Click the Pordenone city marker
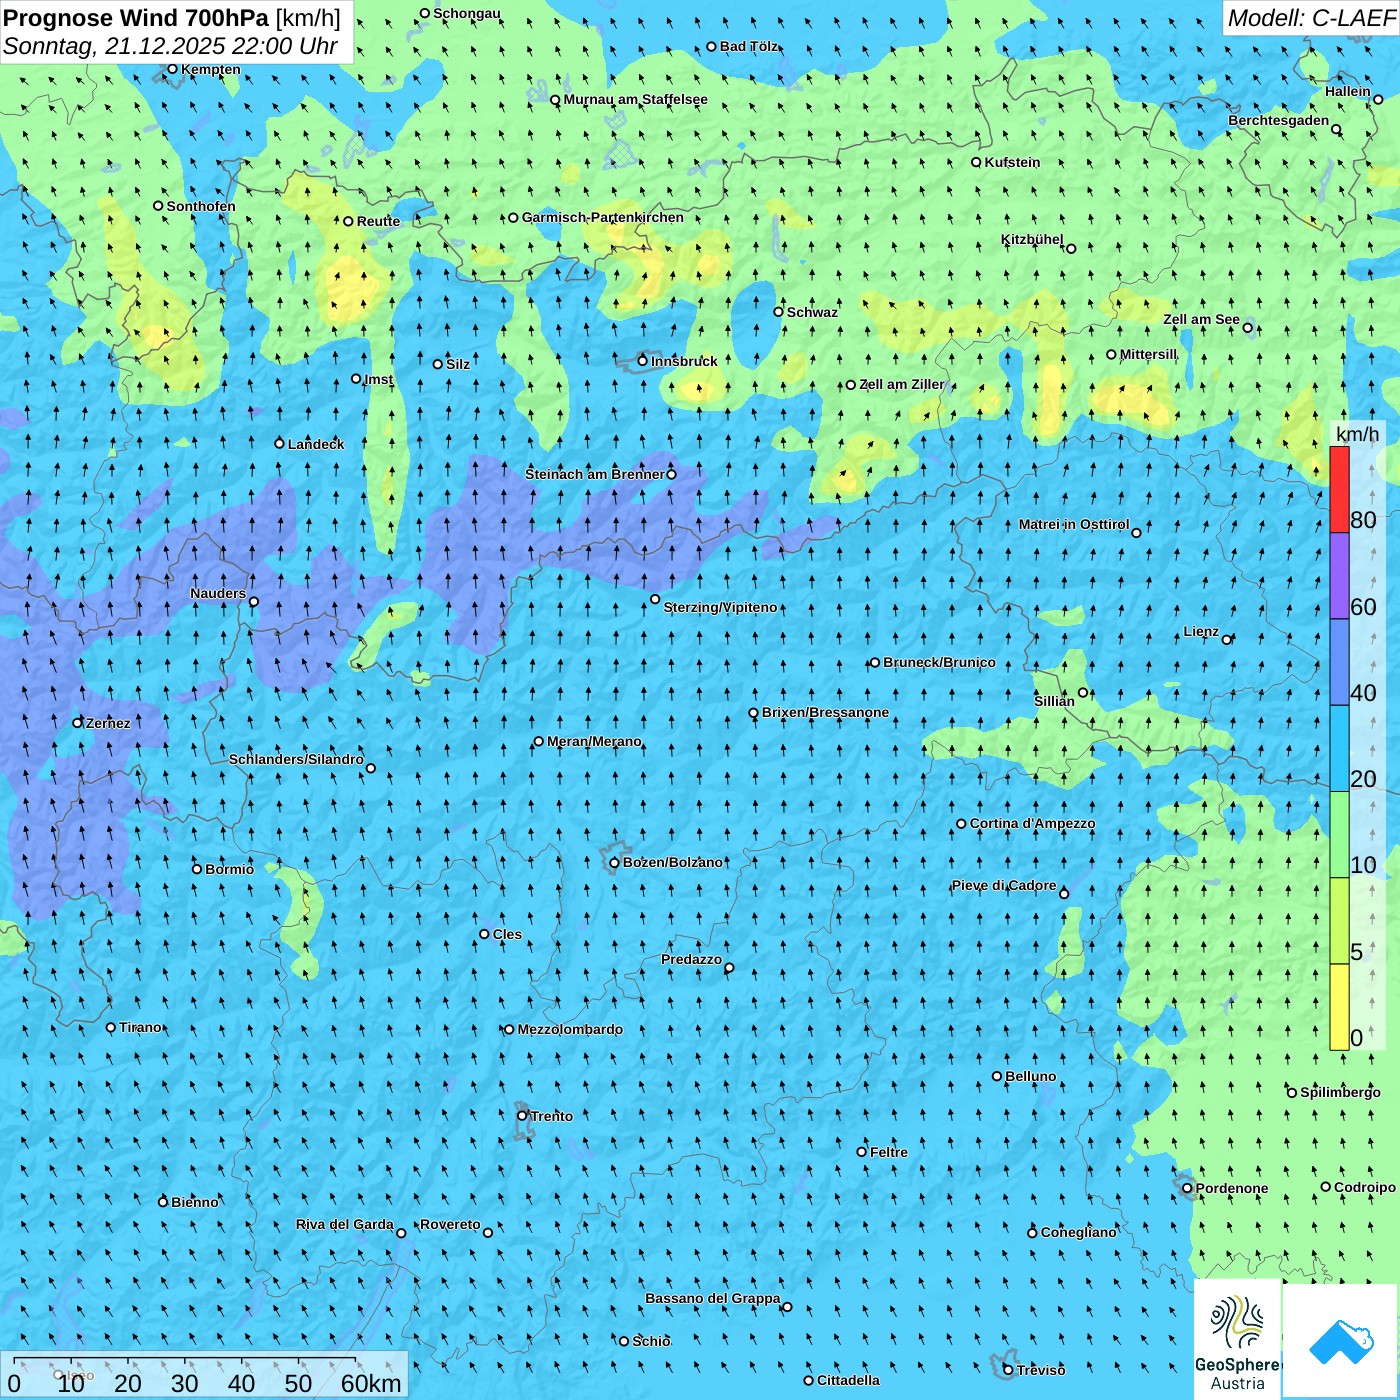1400x1400 pixels. point(1187,1188)
